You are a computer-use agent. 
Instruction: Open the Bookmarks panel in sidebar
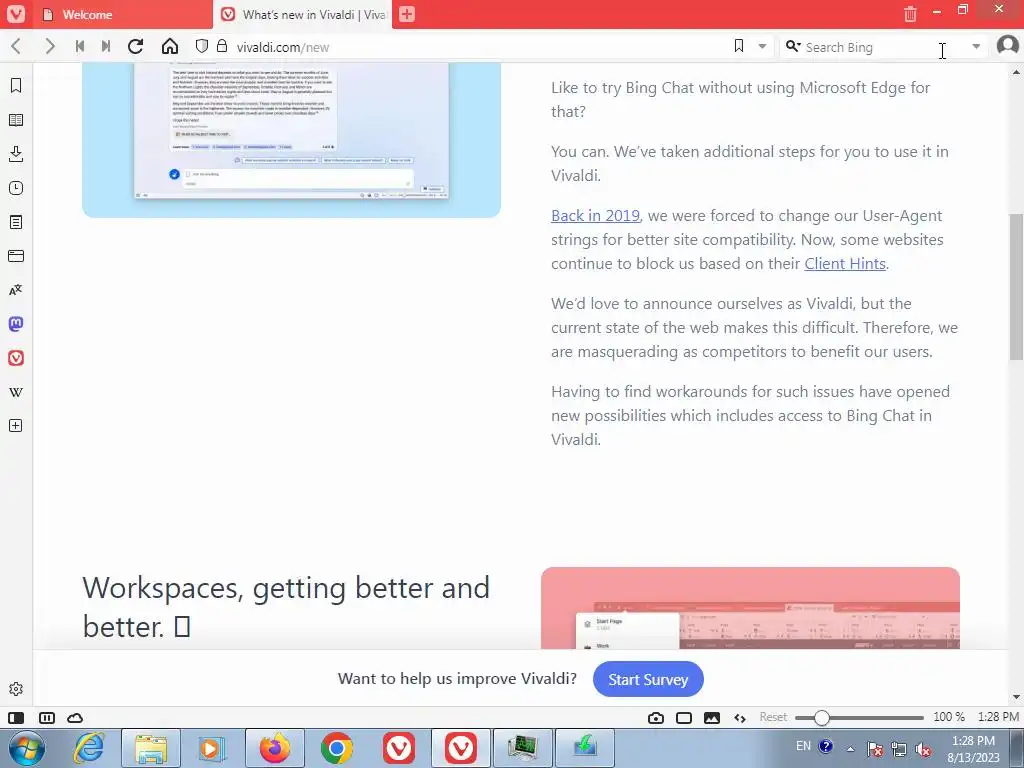point(16,86)
